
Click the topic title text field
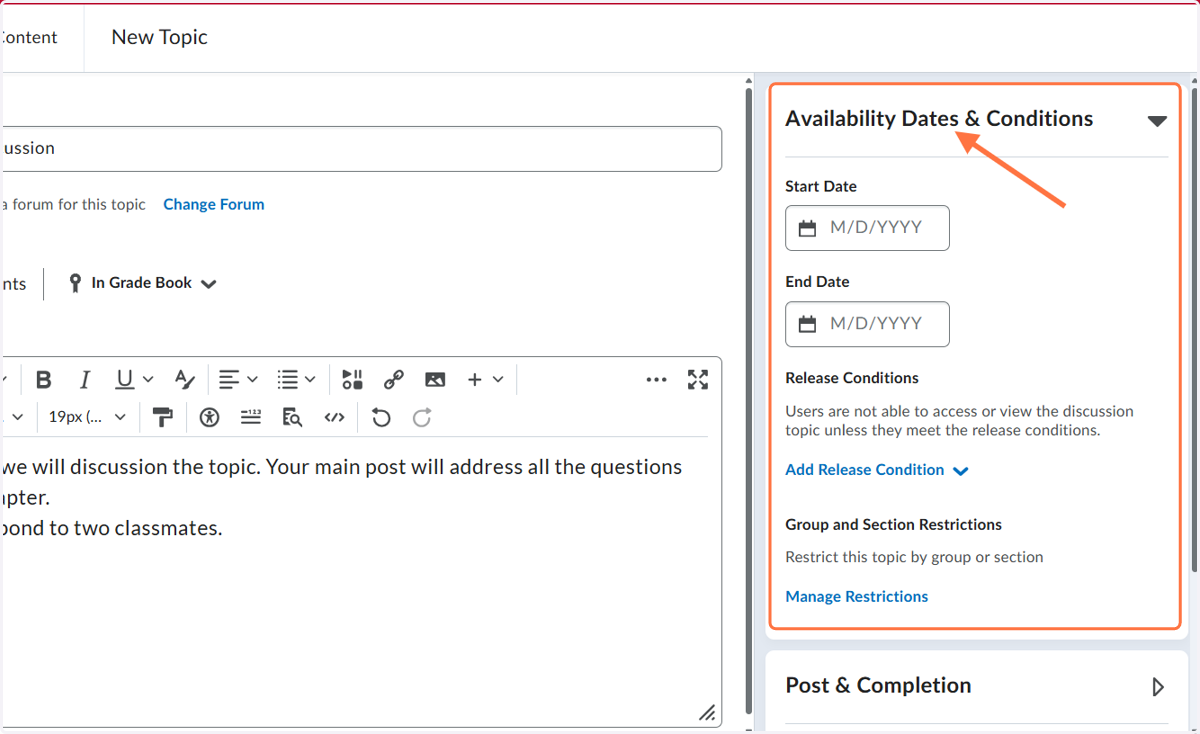point(361,148)
